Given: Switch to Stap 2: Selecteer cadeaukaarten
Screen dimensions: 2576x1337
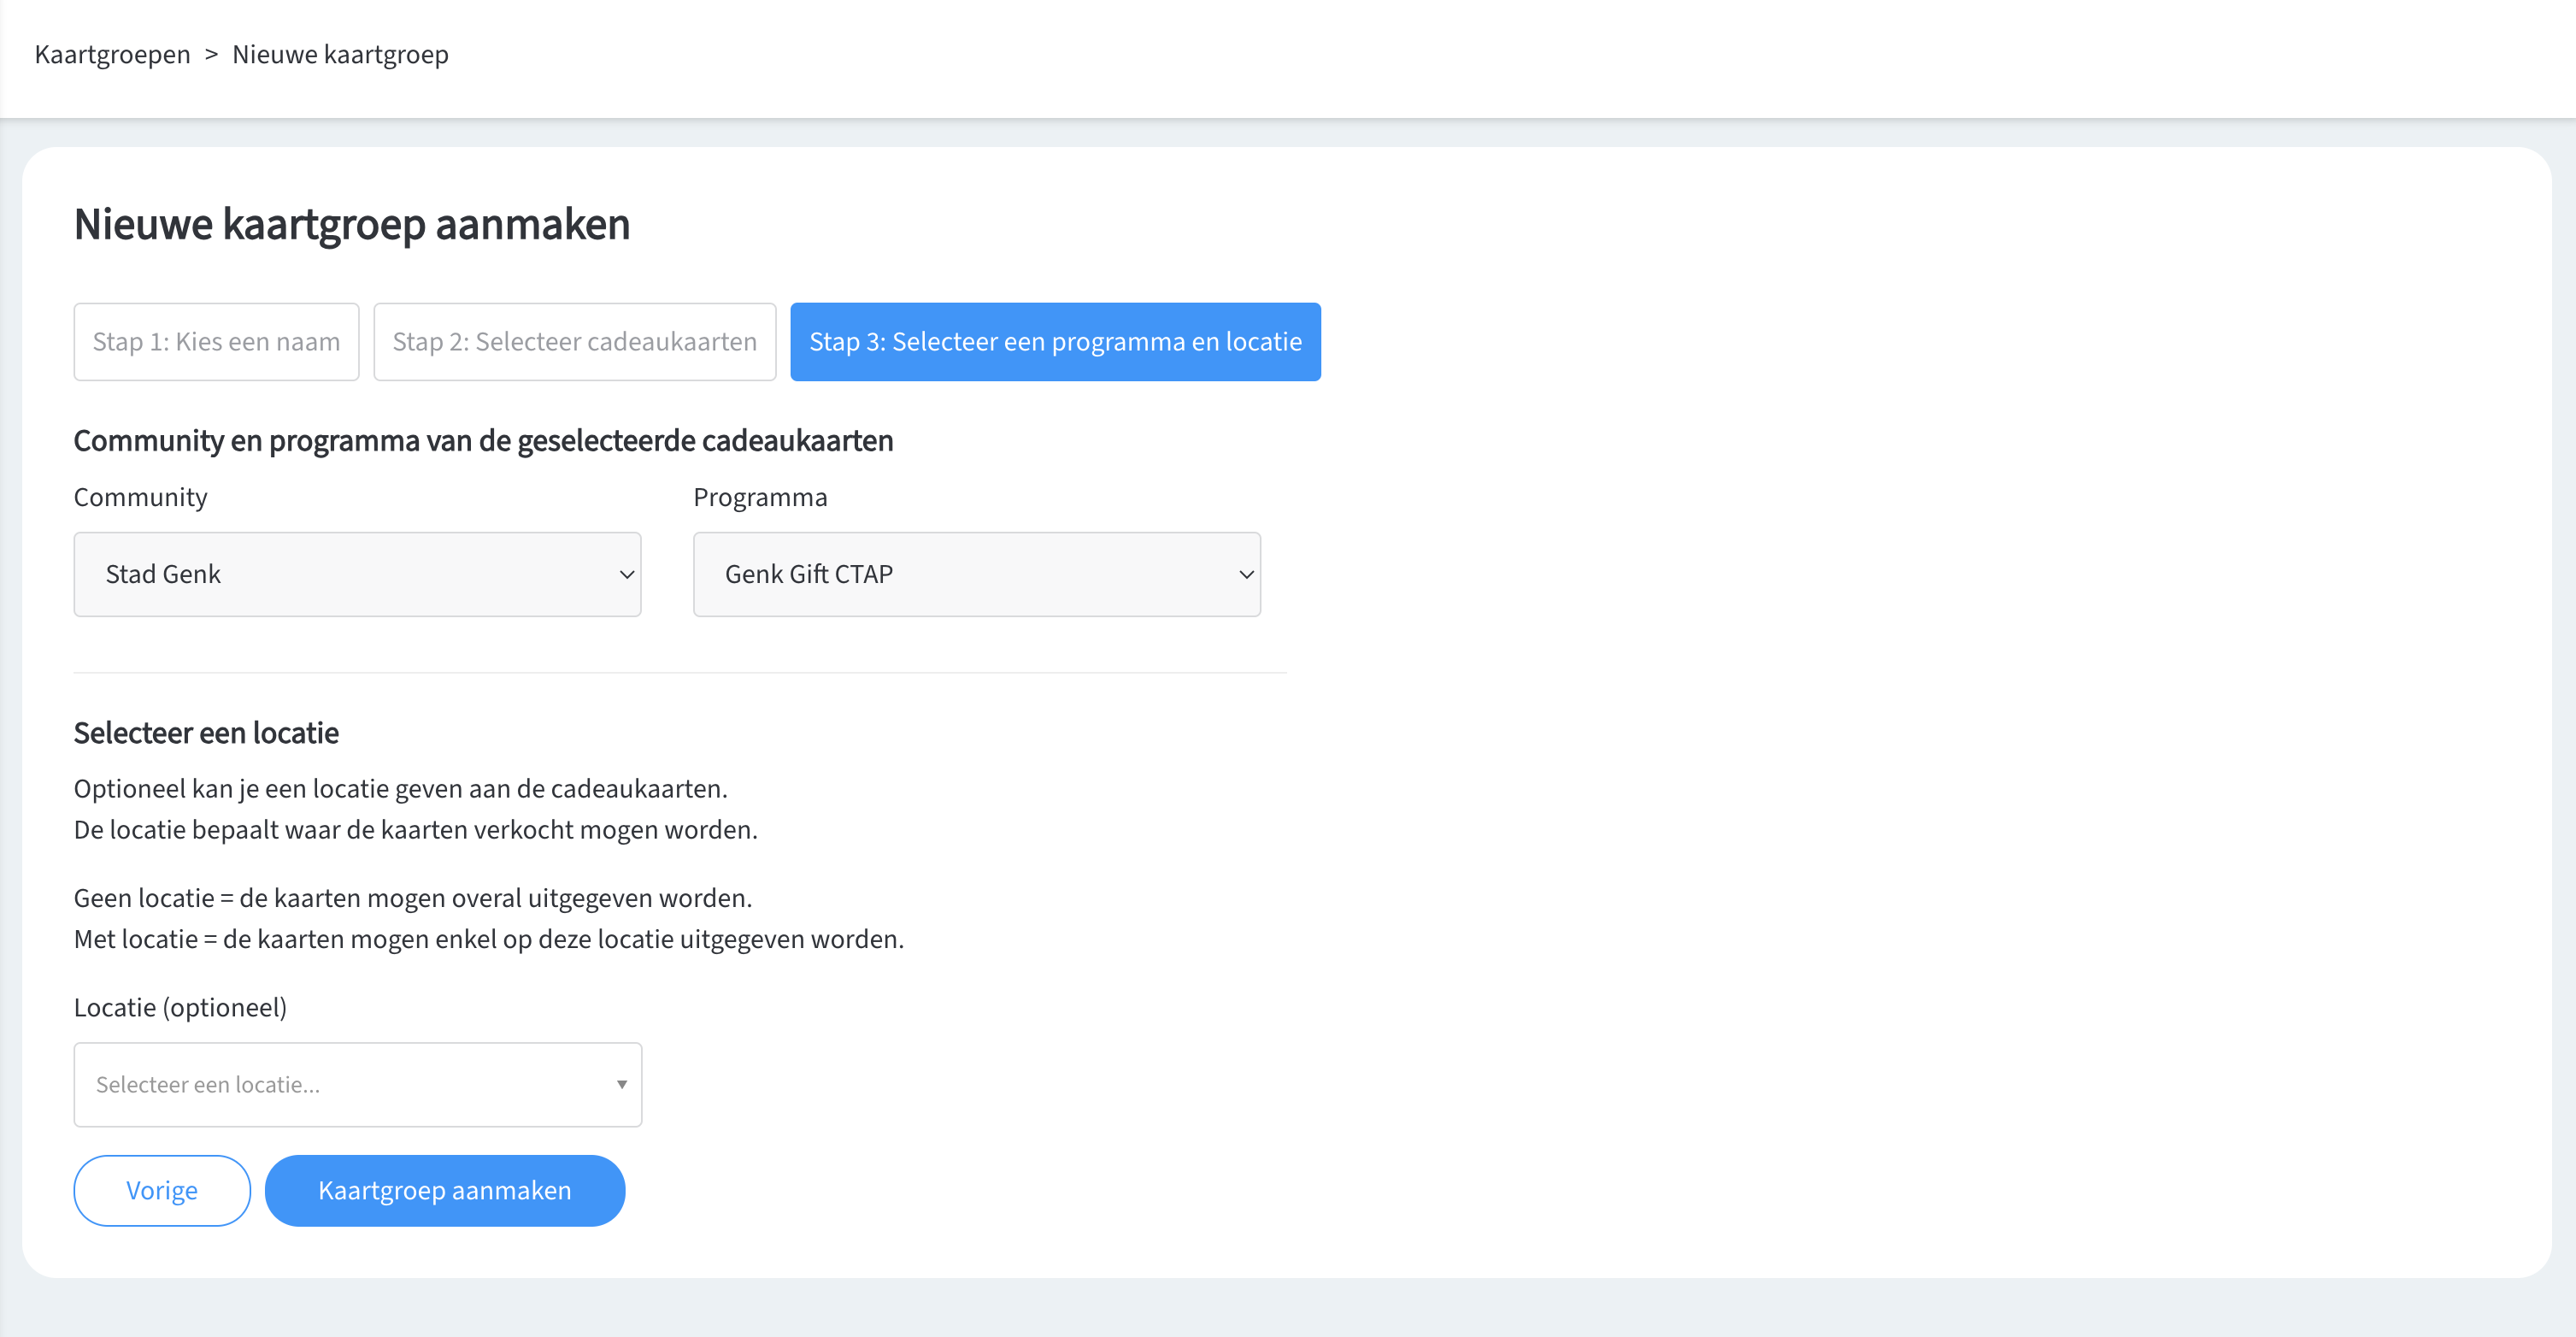Looking at the screenshot, I should point(574,342).
